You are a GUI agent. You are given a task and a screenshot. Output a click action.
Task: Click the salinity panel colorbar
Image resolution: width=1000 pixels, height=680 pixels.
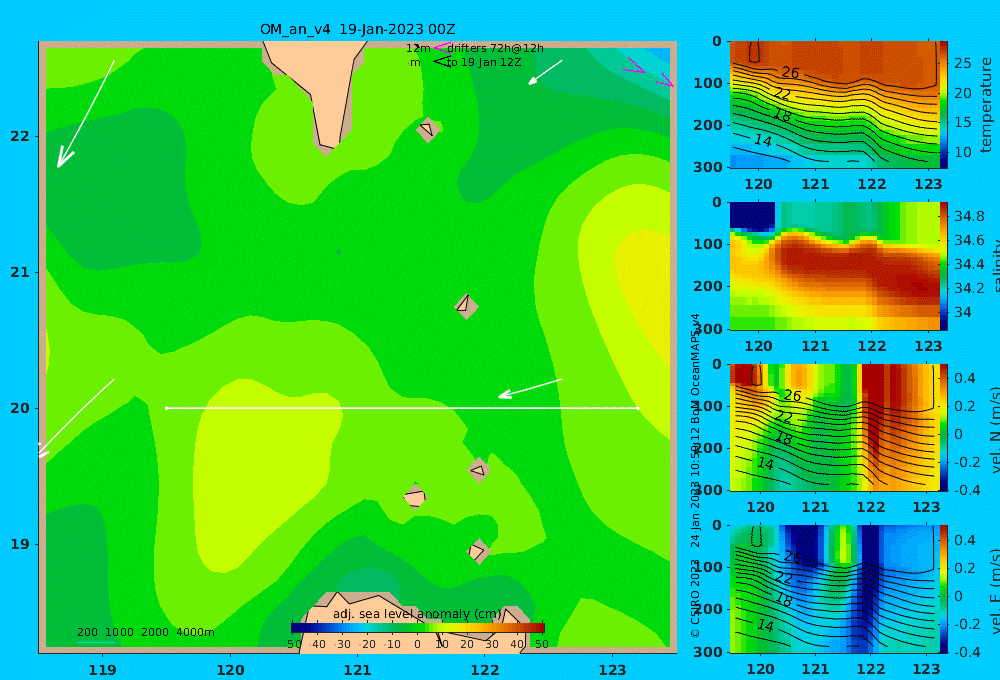click(x=944, y=266)
